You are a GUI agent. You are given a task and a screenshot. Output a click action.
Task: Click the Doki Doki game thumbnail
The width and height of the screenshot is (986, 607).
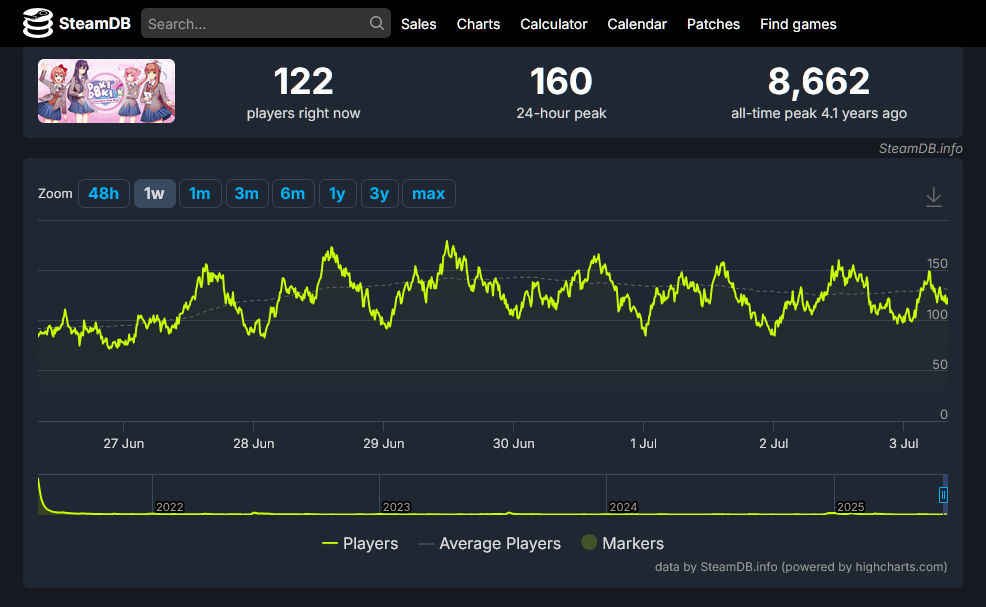(x=106, y=91)
